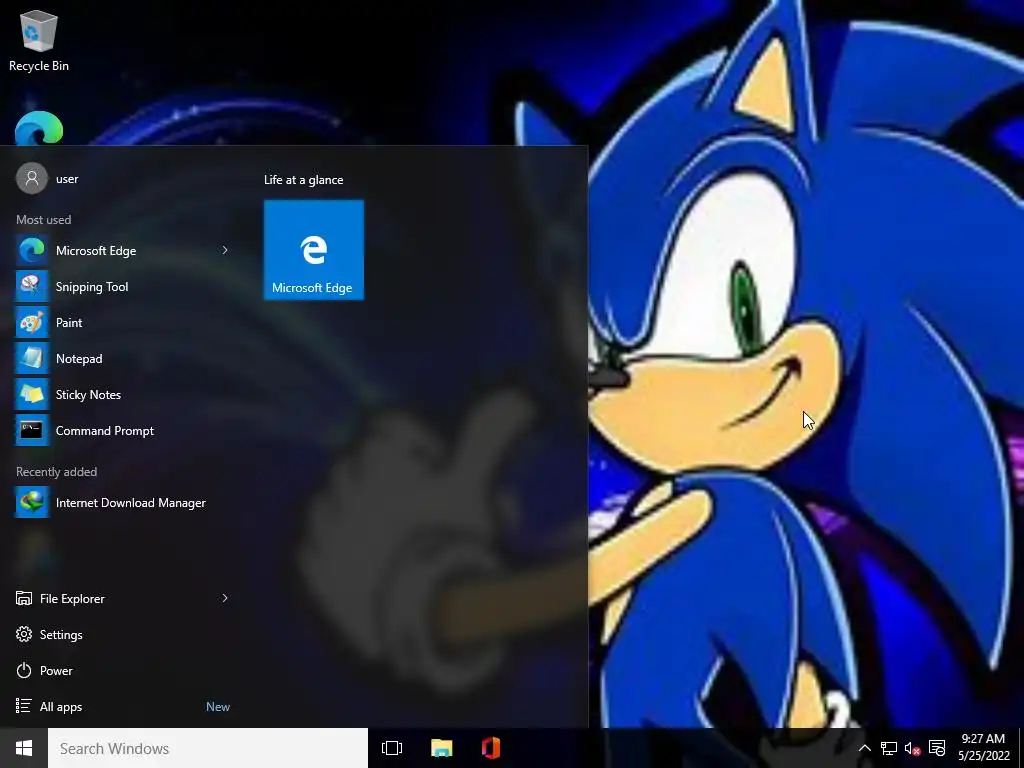Click the Windows Start button
Viewport: 1024px width, 768px height.
(x=24, y=748)
